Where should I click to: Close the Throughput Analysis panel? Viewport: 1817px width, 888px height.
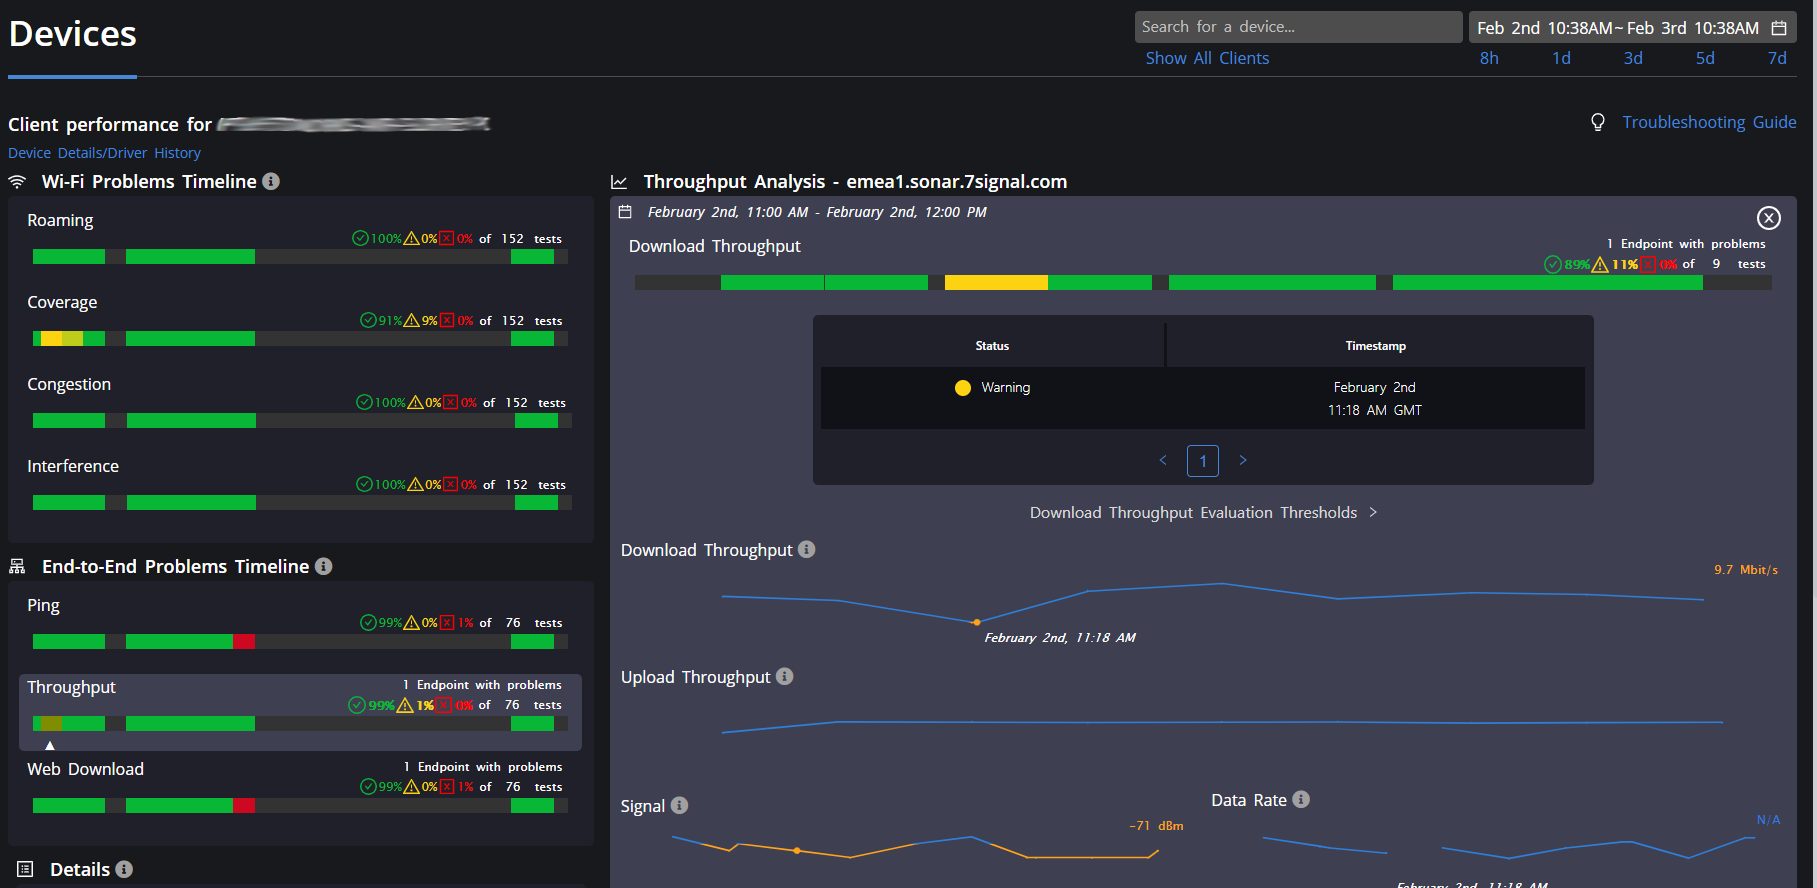coord(1768,218)
